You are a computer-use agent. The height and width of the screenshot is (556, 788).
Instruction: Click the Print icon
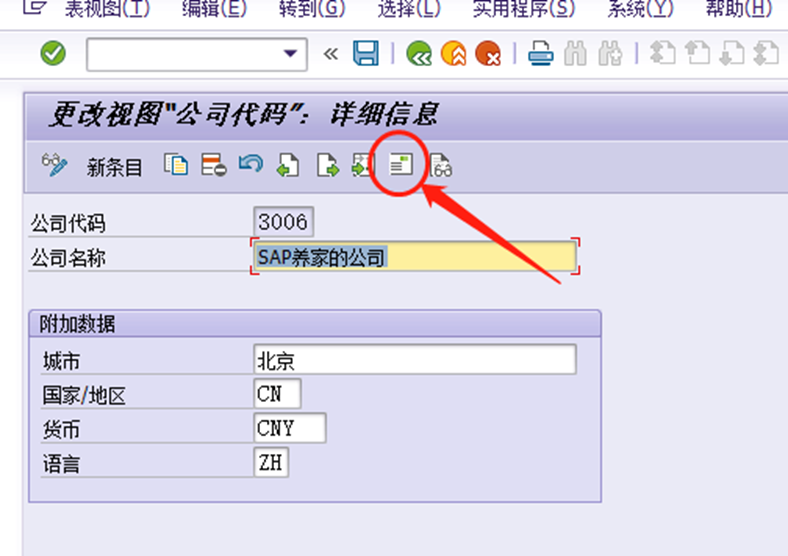pyautogui.click(x=541, y=53)
